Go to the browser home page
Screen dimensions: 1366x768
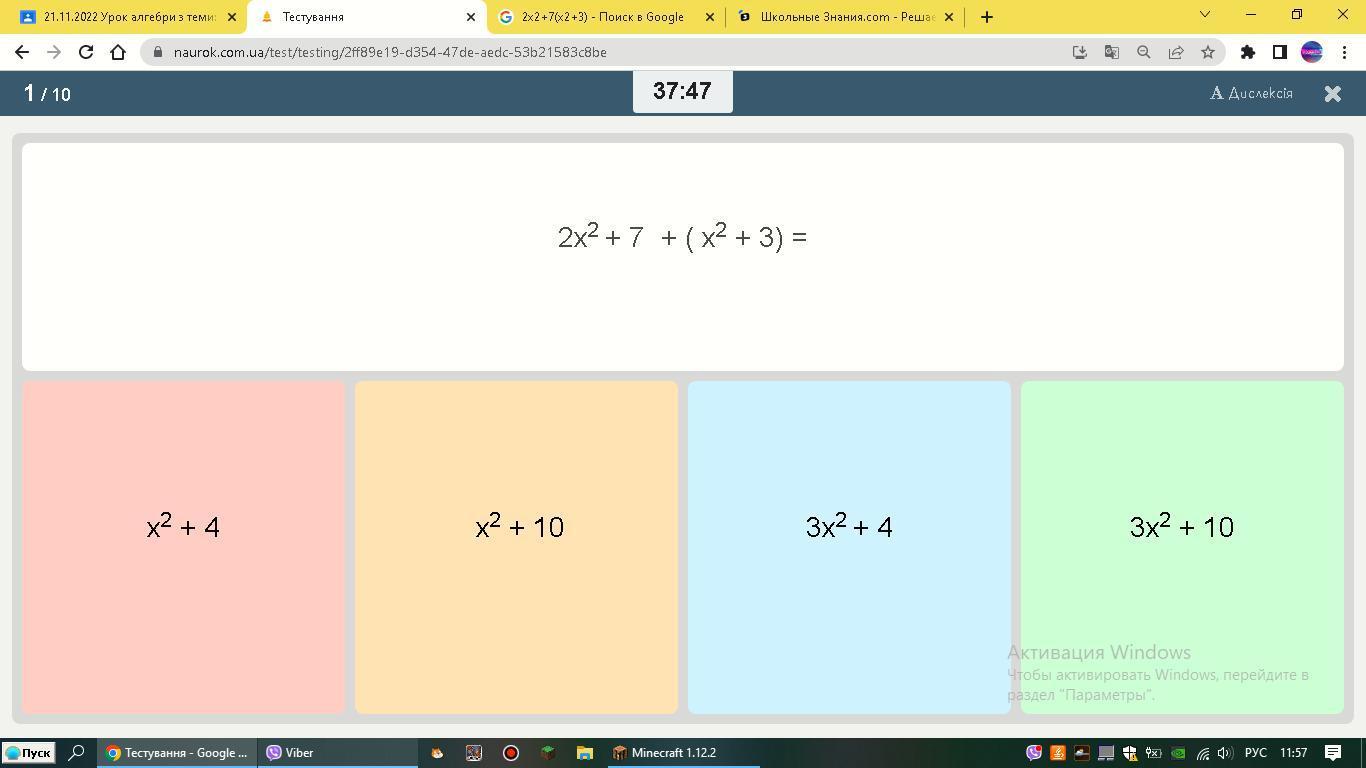[x=118, y=52]
